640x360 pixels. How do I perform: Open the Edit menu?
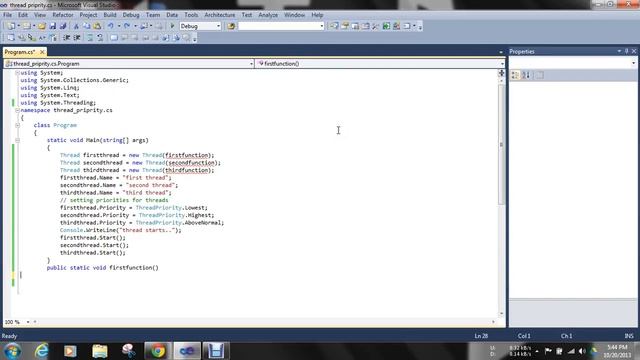pyautogui.click(x=23, y=15)
